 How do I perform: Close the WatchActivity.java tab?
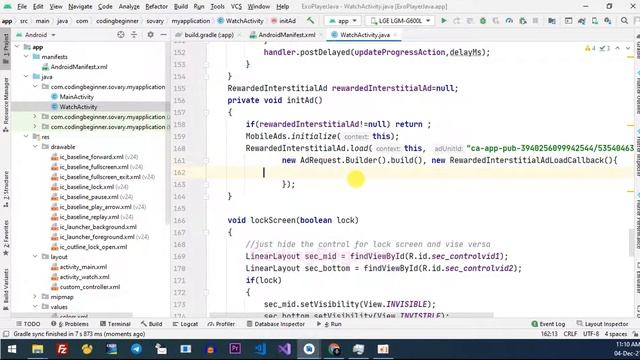(x=395, y=35)
